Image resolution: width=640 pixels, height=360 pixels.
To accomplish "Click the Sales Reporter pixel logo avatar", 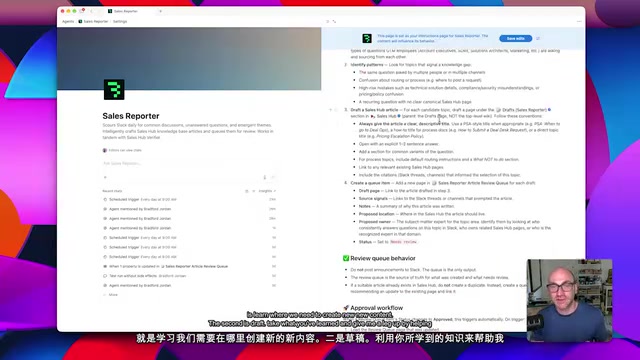I will [x=114, y=89].
